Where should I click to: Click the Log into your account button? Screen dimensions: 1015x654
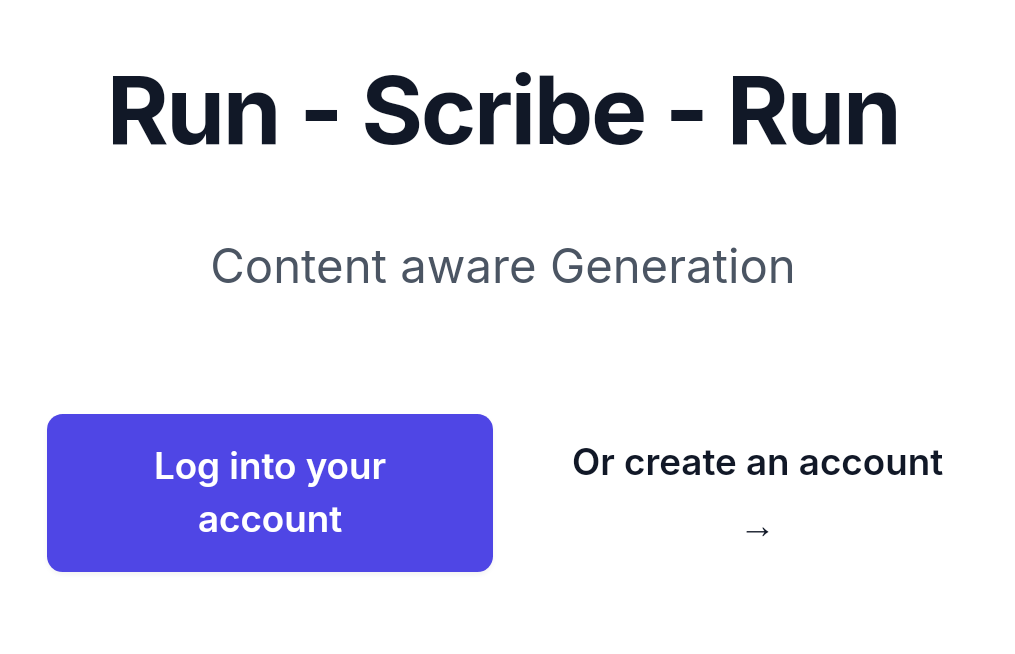(270, 493)
